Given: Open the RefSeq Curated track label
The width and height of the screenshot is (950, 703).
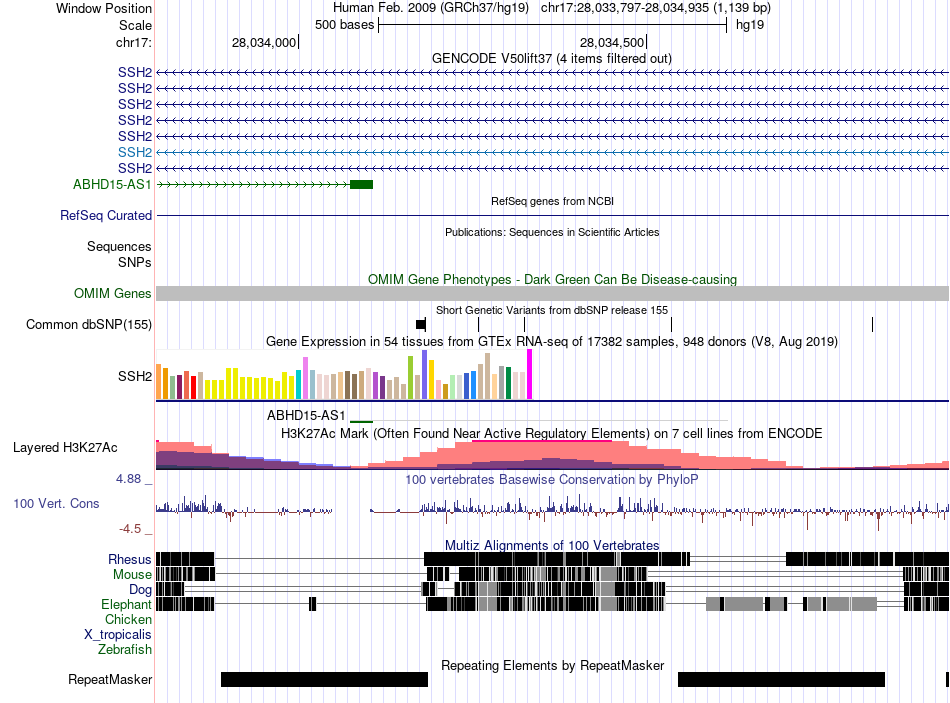Looking at the screenshot, I should 106,215.
